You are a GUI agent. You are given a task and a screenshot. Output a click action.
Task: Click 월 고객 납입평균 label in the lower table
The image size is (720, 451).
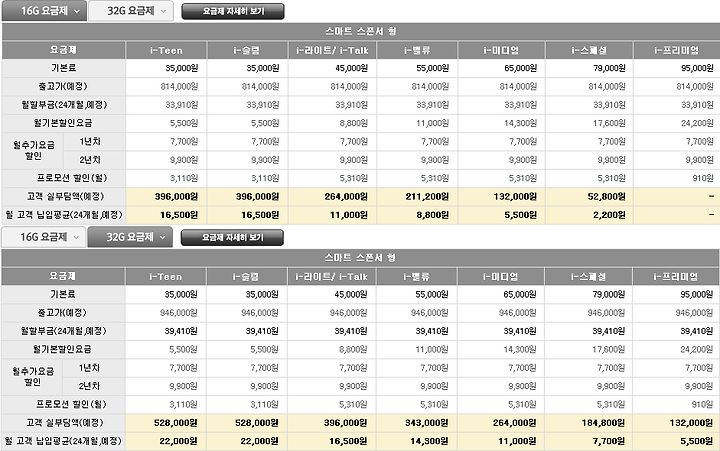click(x=63, y=441)
